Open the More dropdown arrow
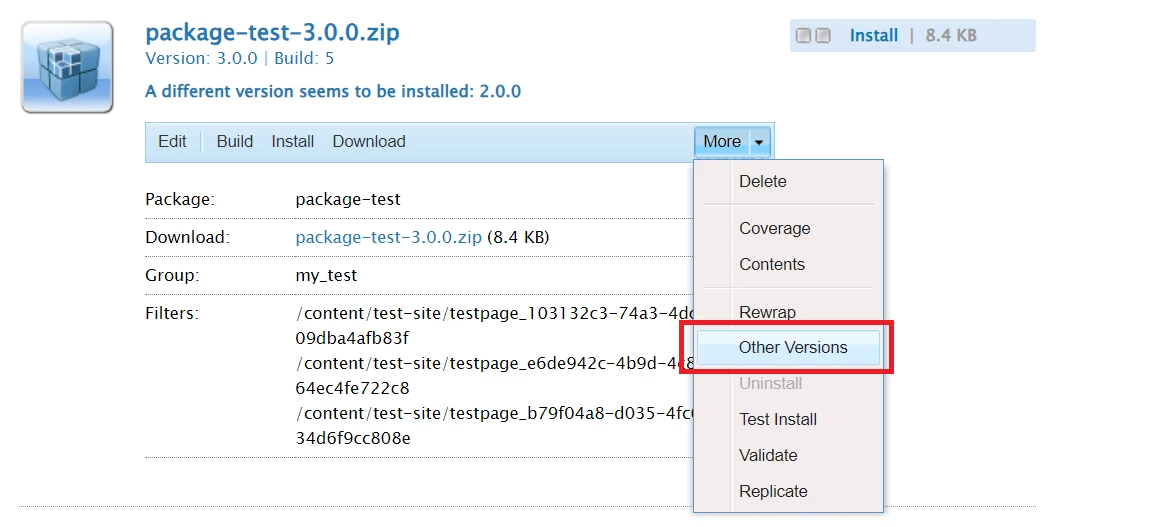The image size is (1164, 527). point(759,142)
